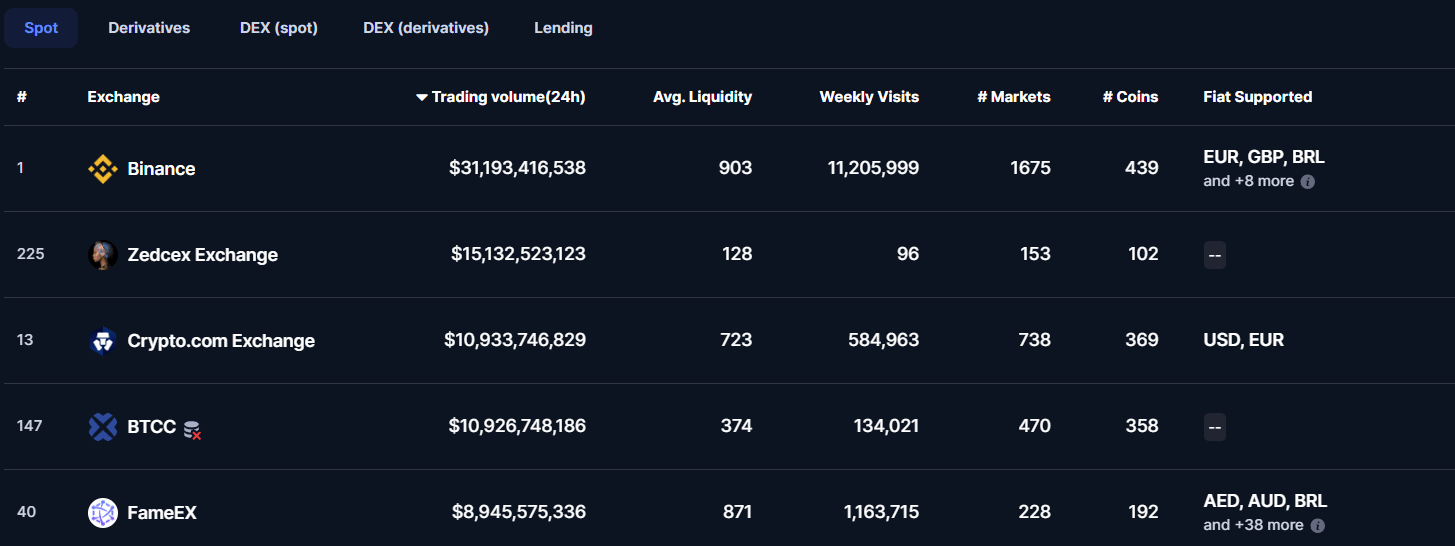The image size is (1455, 546).
Task: Click Binance volume $31,193,416,538
Action: tap(517, 168)
